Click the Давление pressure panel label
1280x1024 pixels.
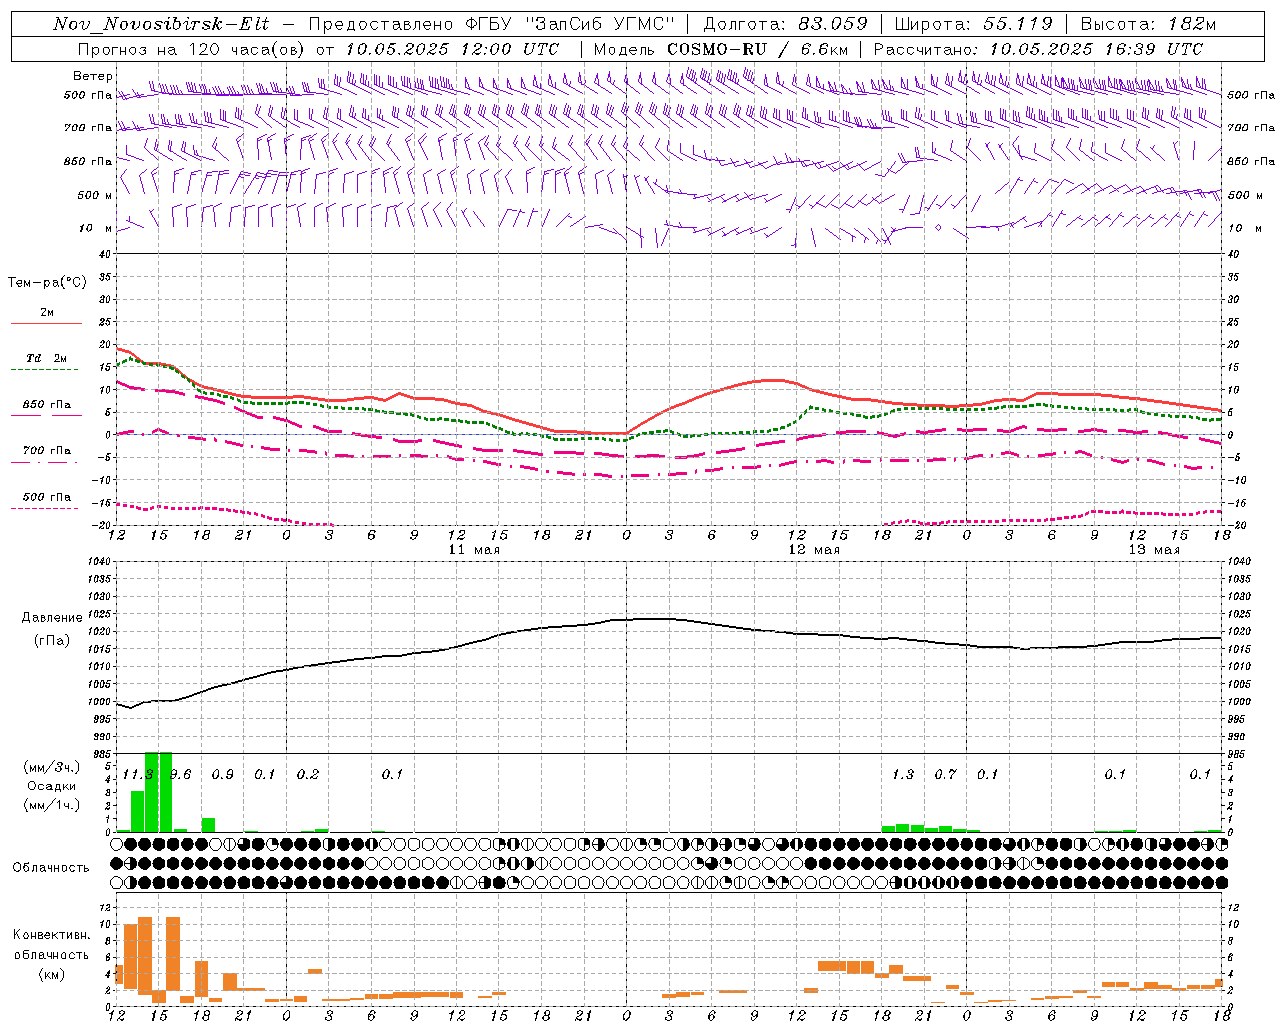[52, 618]
